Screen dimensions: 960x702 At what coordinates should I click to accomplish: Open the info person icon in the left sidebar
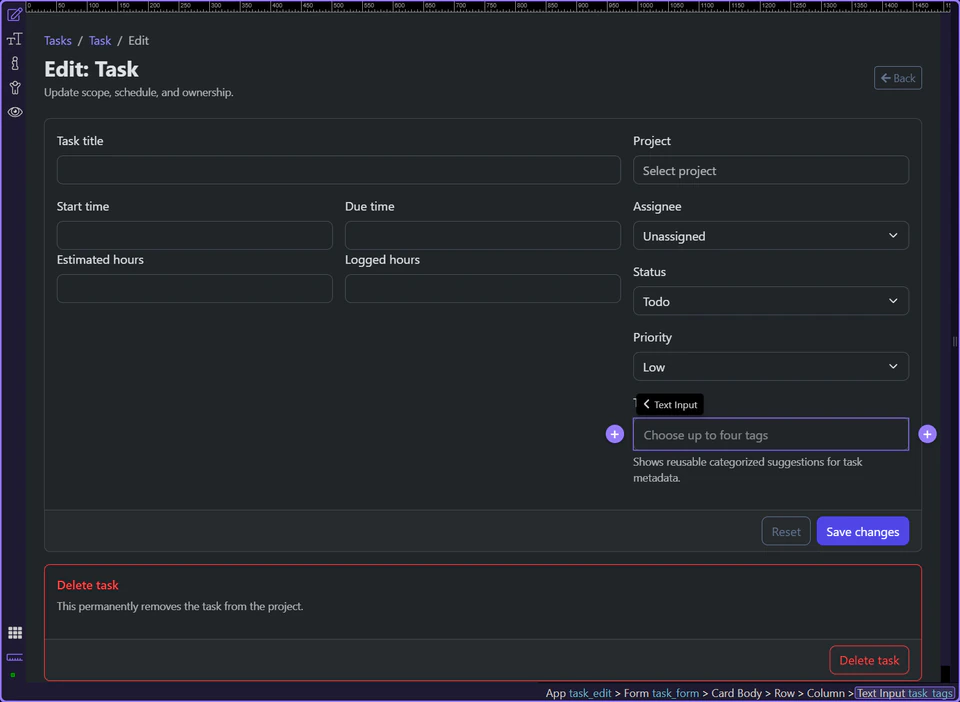13,63
